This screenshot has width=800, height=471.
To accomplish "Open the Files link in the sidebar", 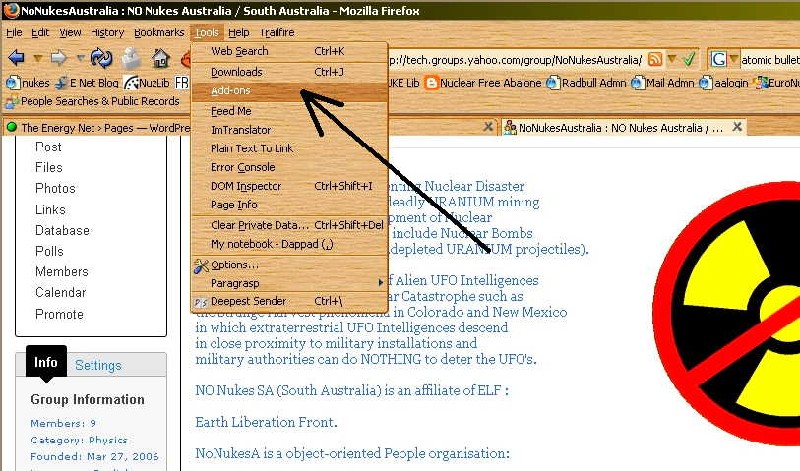I will pos(49,167).
